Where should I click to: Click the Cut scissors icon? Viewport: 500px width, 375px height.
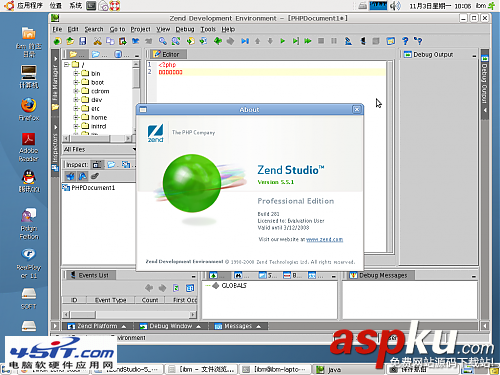97,41
